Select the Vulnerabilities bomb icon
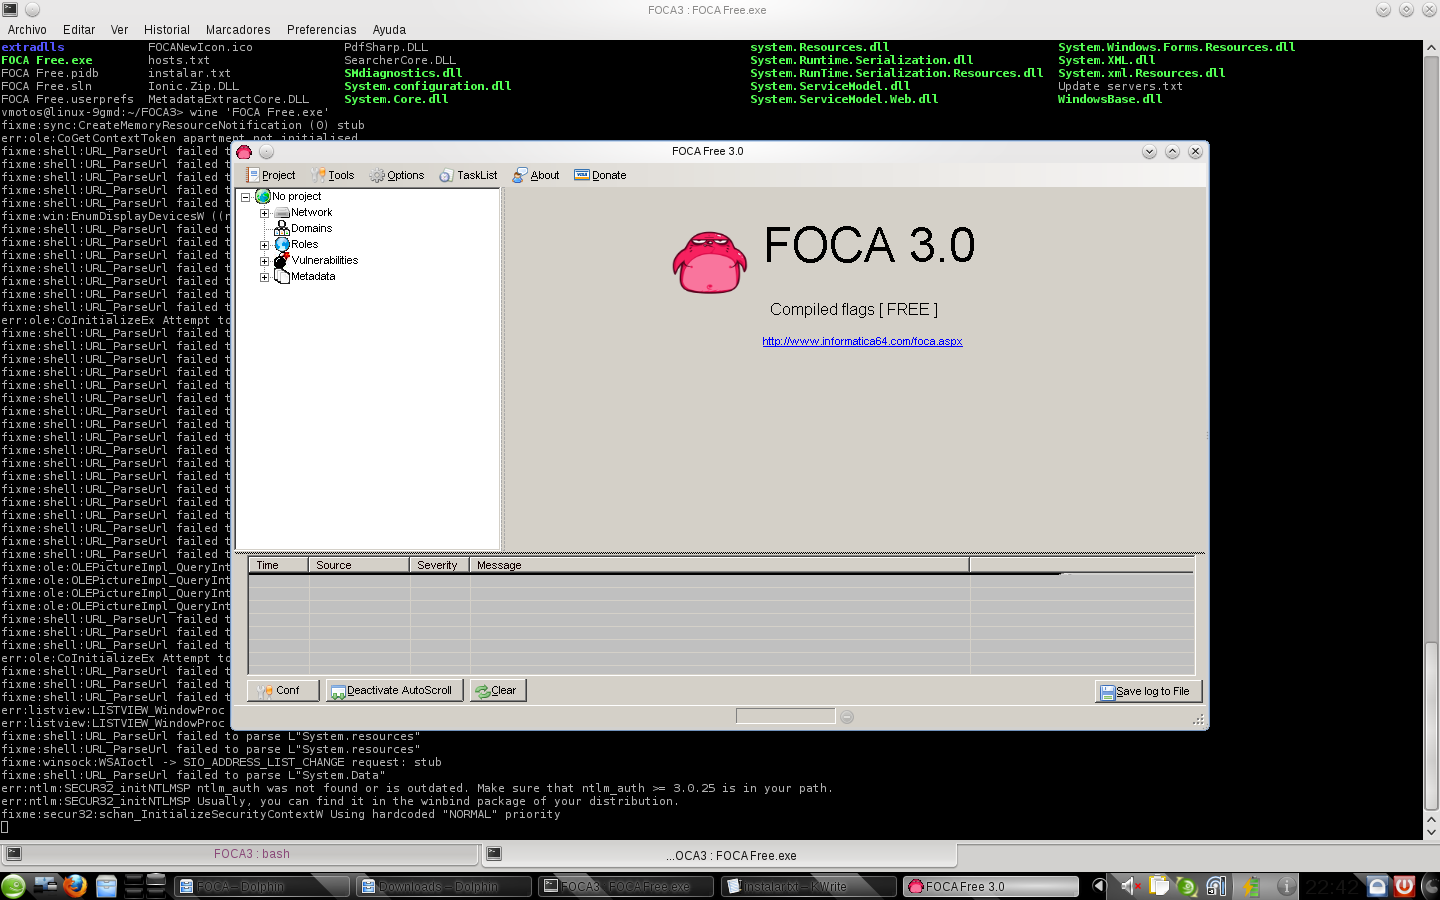The width and height of the screenshot is (1440, 900). (x=278, y=260)
